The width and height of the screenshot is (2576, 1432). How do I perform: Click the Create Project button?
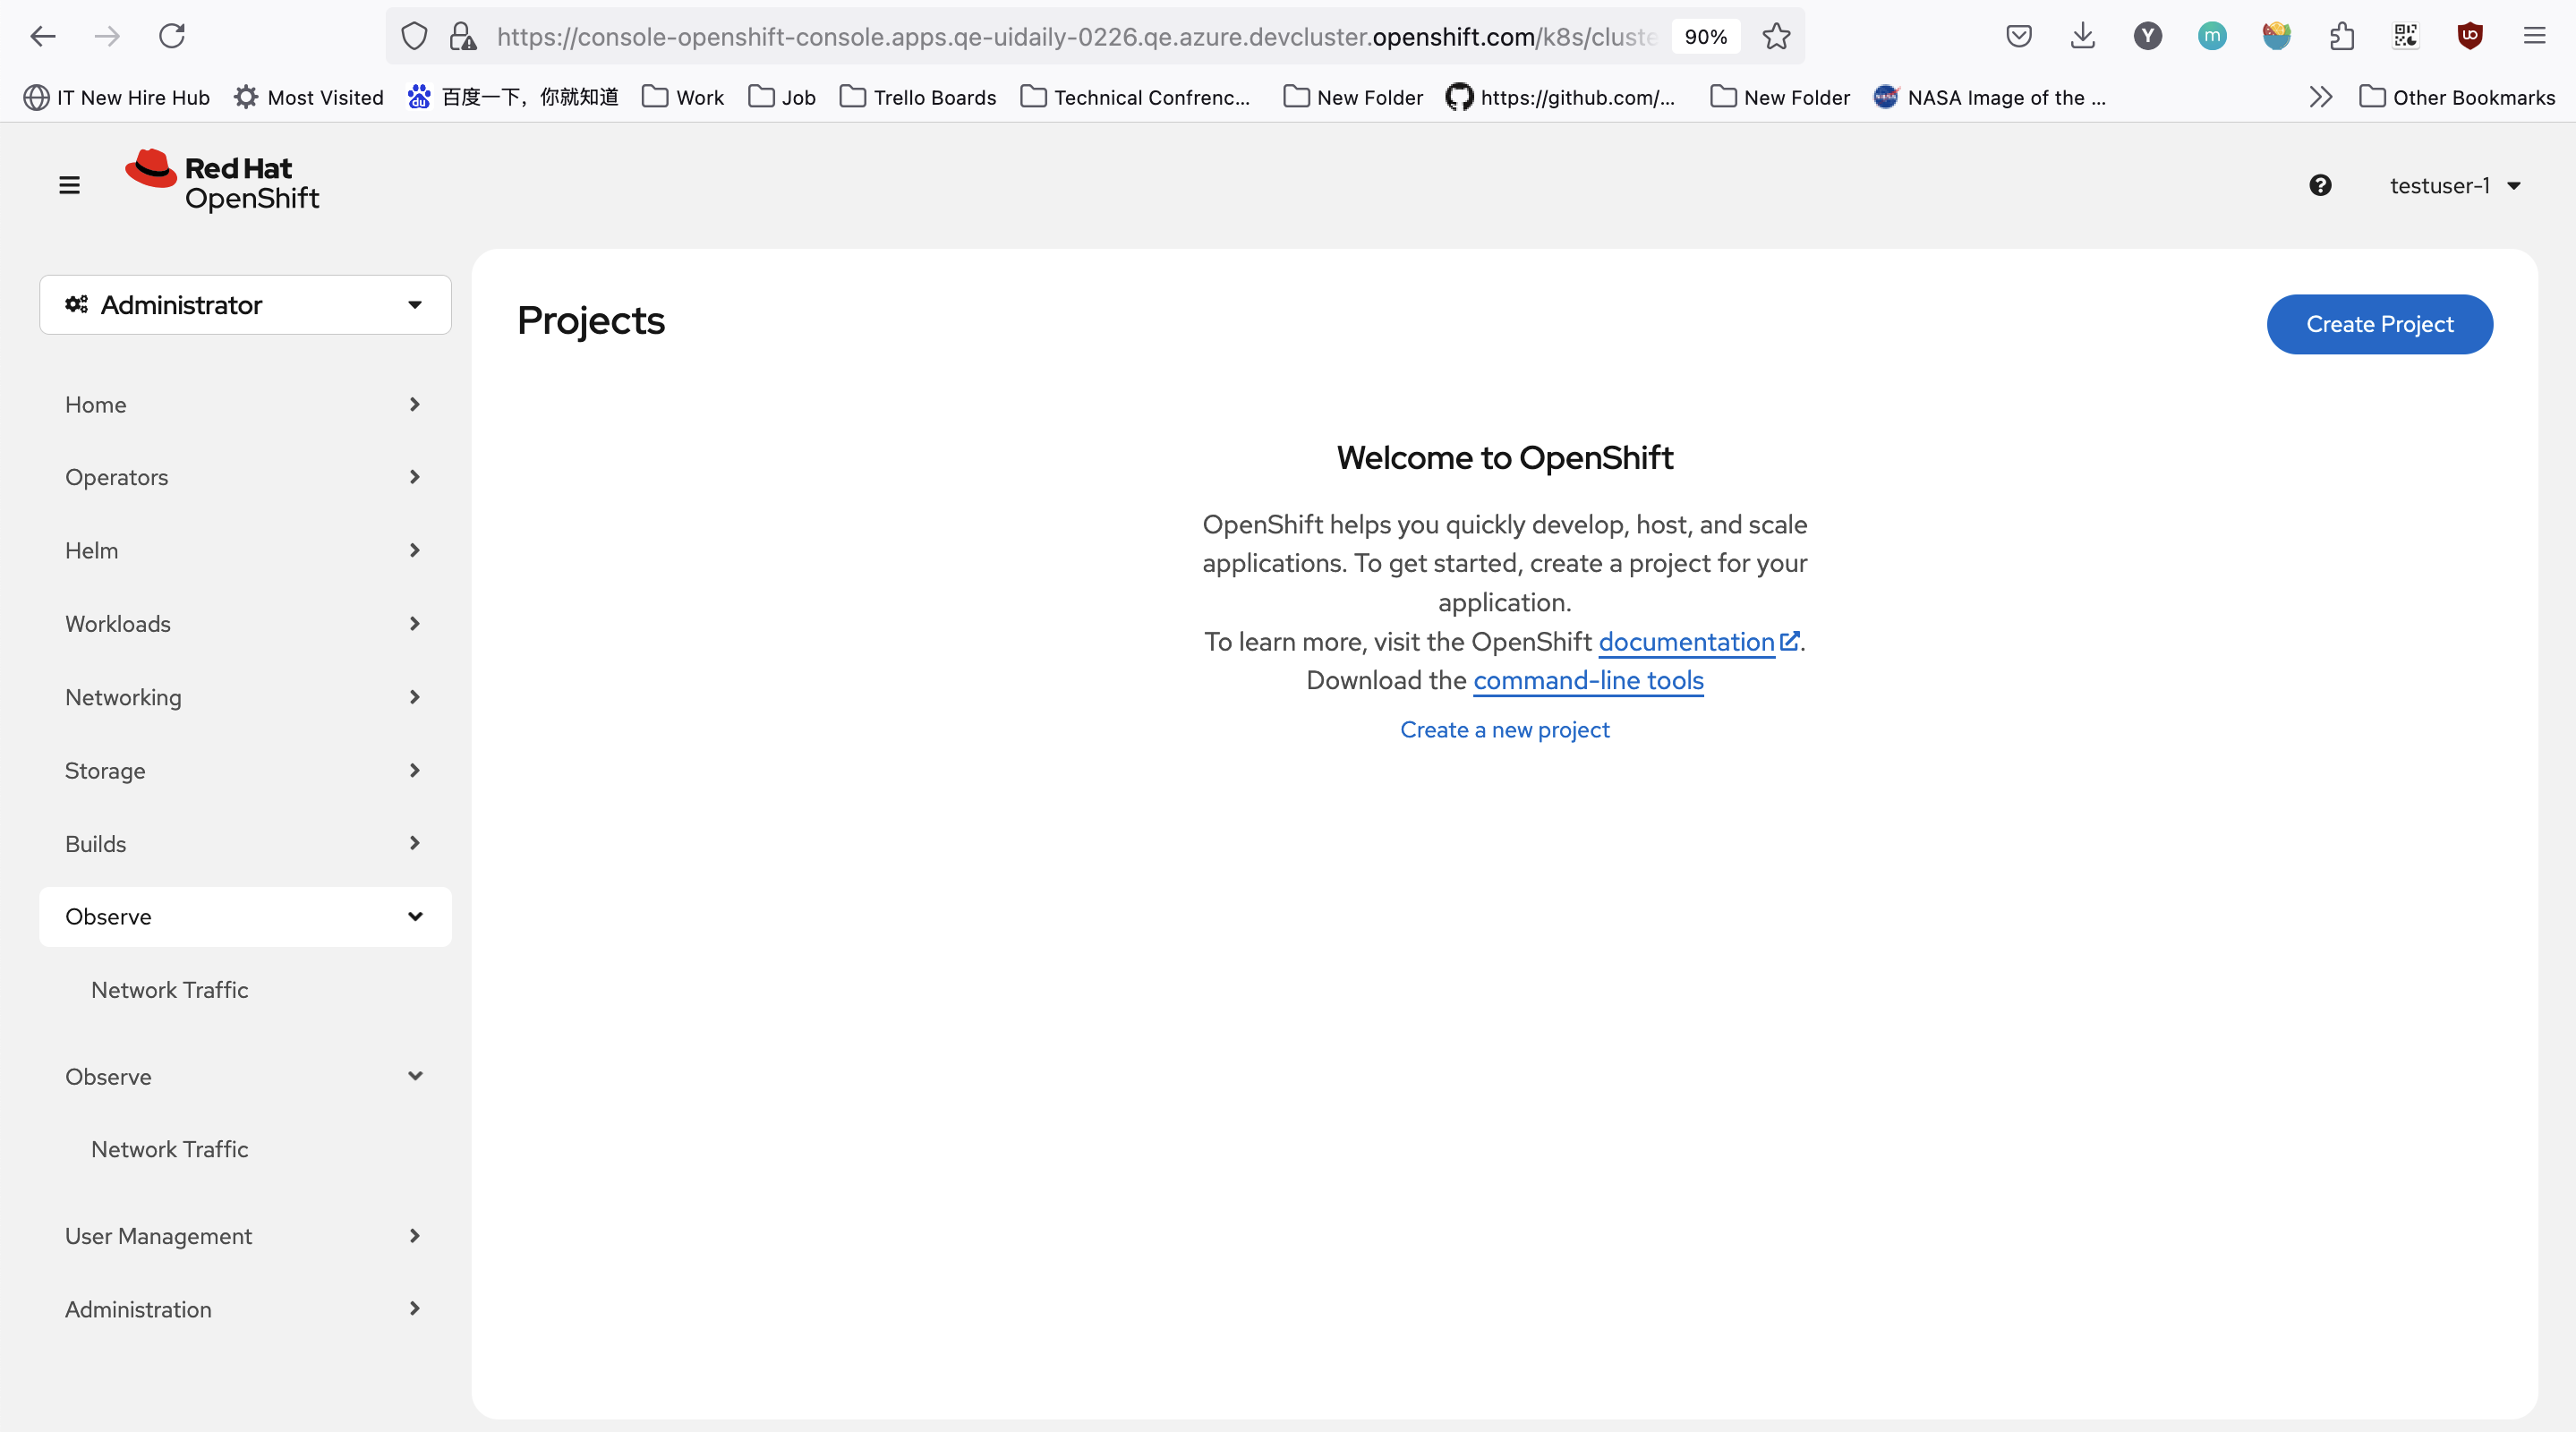pyautogui.click(x=2379, y=324)
